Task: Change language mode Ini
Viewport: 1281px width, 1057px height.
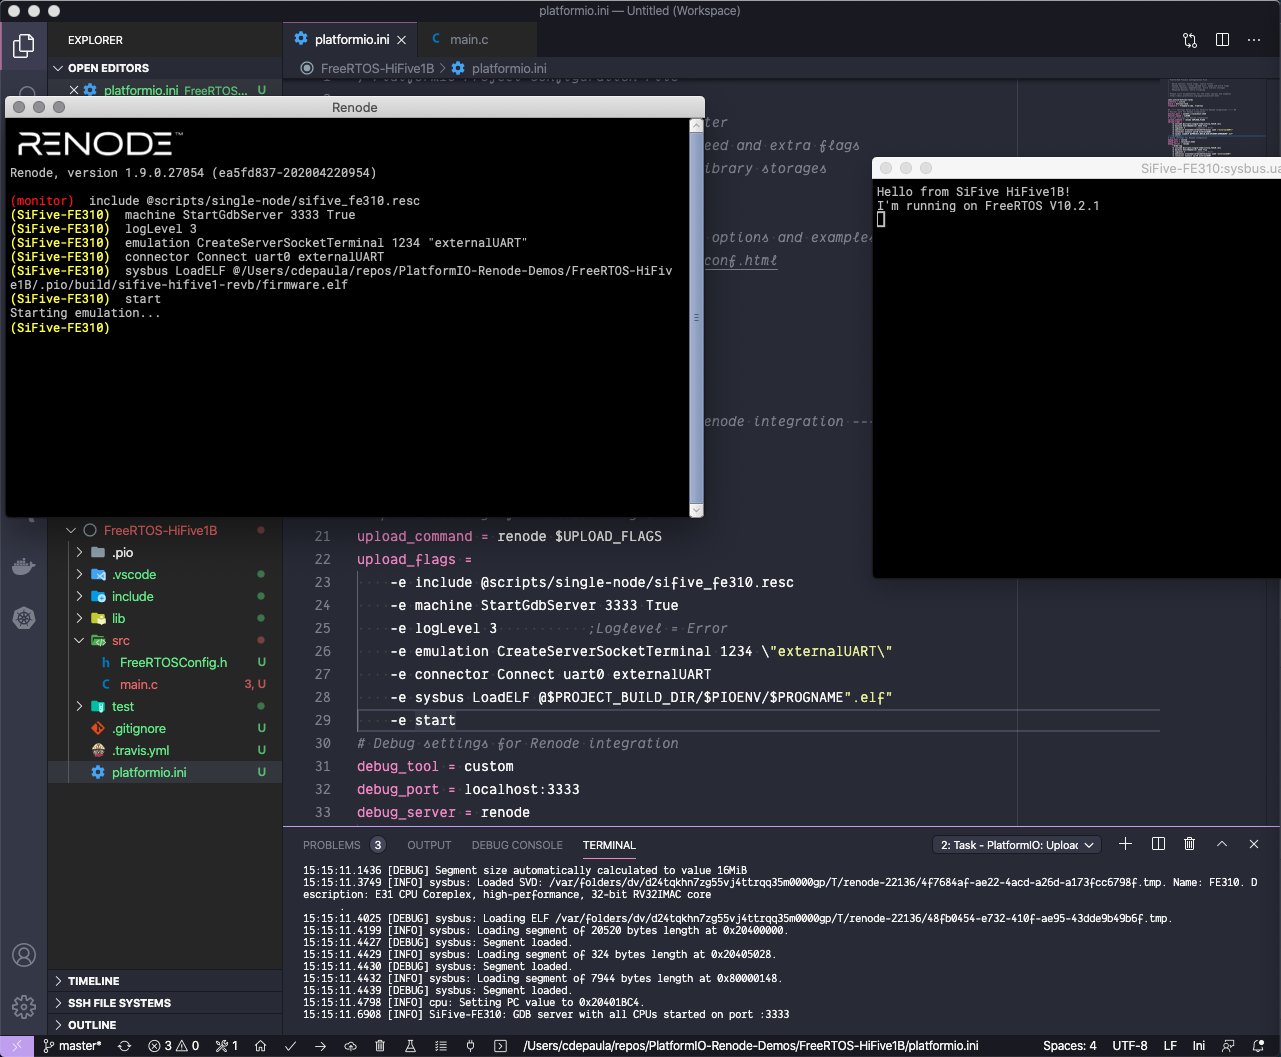Action: (x=1199, y=1046)
